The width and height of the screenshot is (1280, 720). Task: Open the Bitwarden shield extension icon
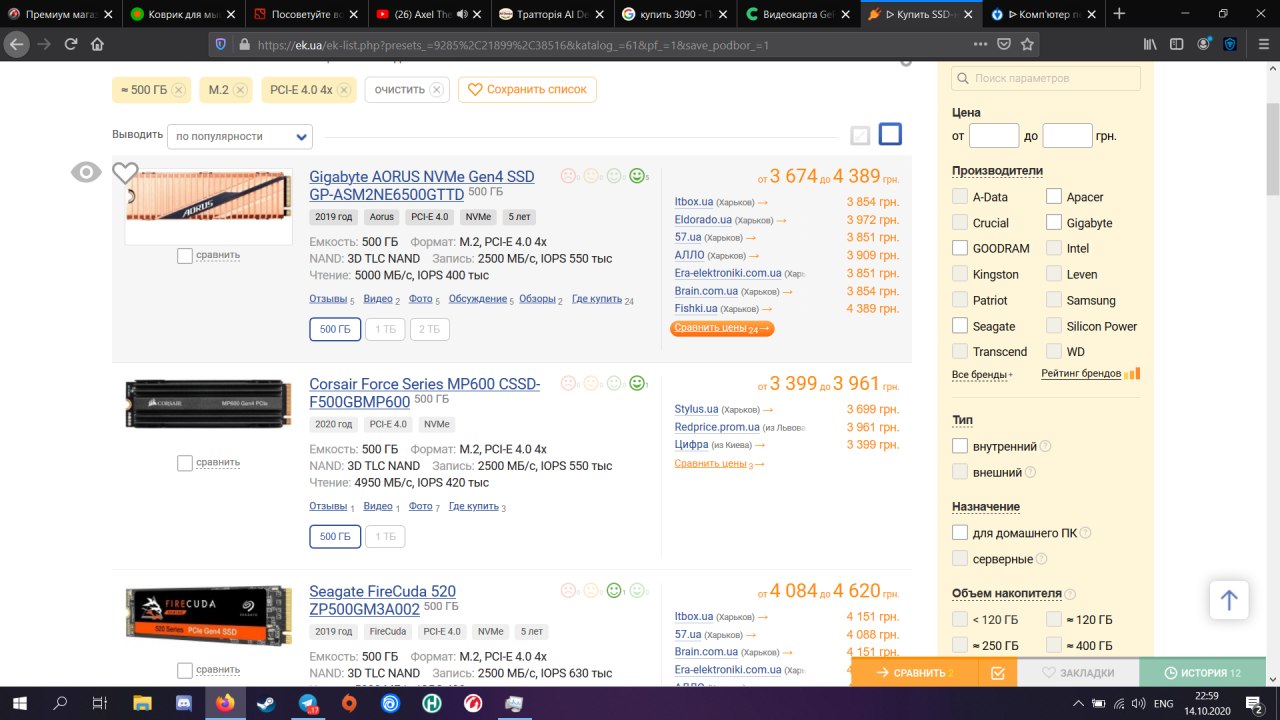pos(1230,44)
